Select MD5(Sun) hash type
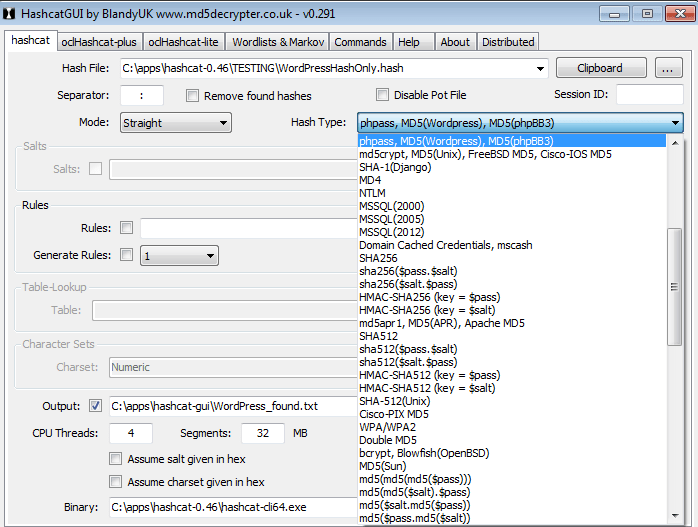Screen dimensions: 698x527 tap(512, 466)
